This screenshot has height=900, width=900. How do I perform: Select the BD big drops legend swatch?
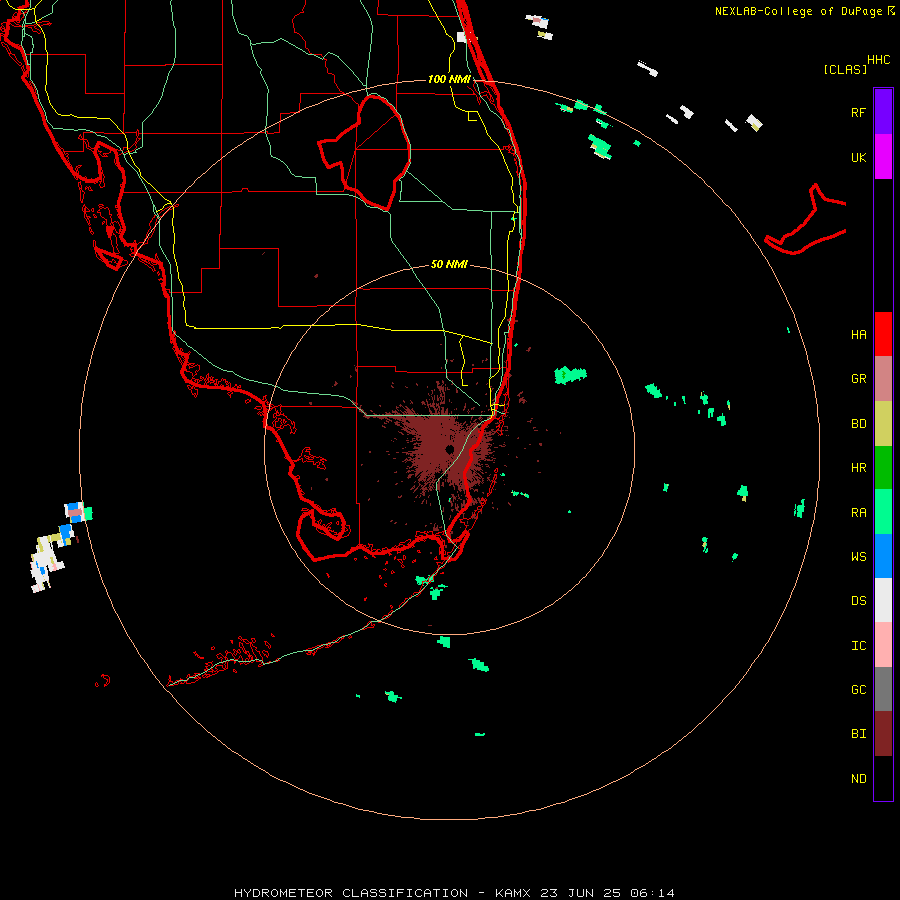click(883, 424)
